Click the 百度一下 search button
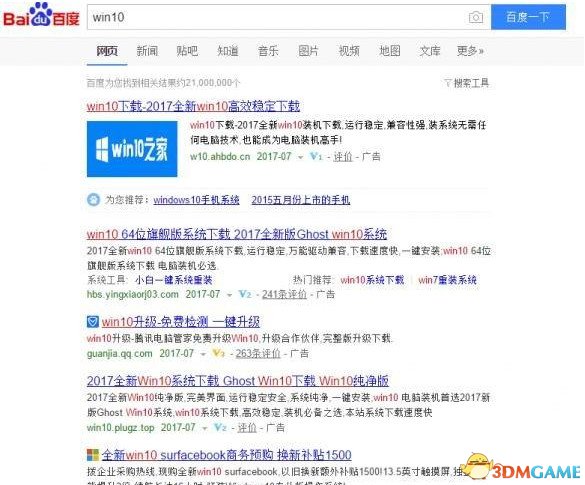The image size is (585, 485). 528,17
